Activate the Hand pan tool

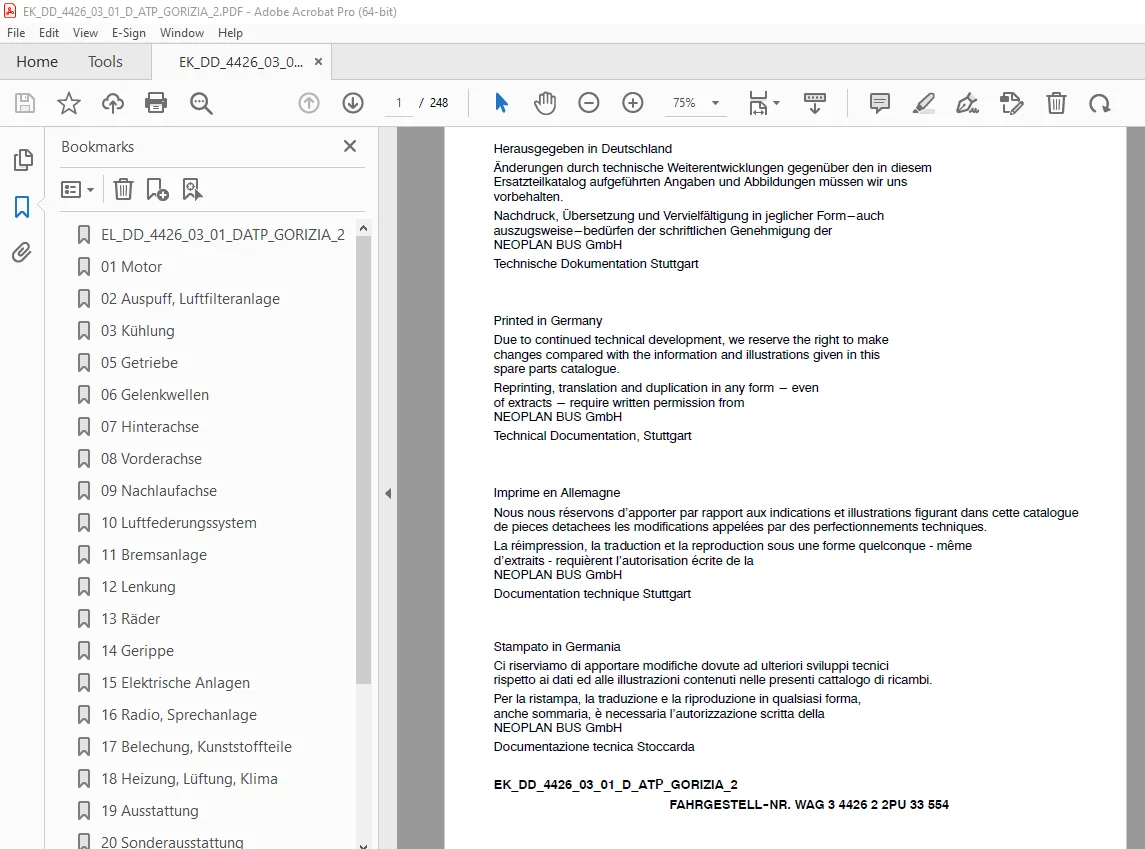[545, 103]
